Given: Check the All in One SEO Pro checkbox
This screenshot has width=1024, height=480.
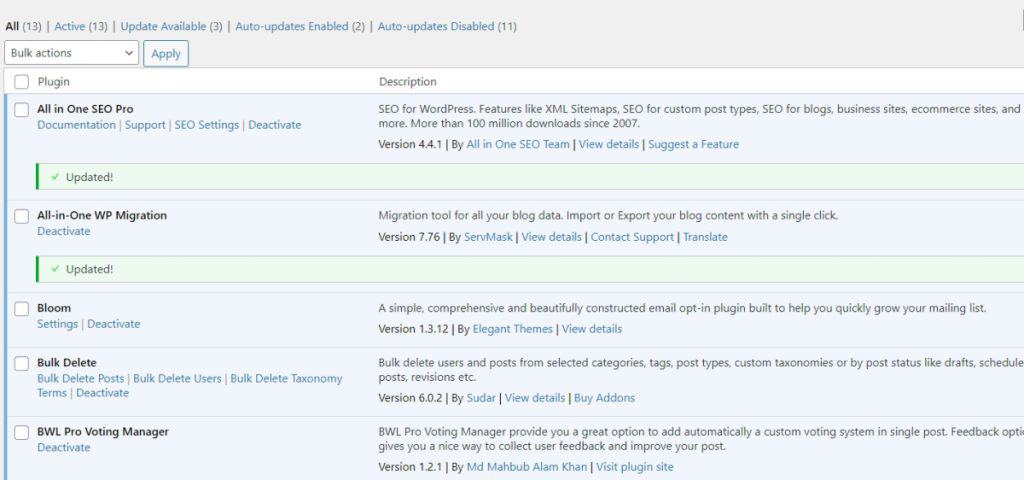Looking at the screenshot, I should point(22,109).
